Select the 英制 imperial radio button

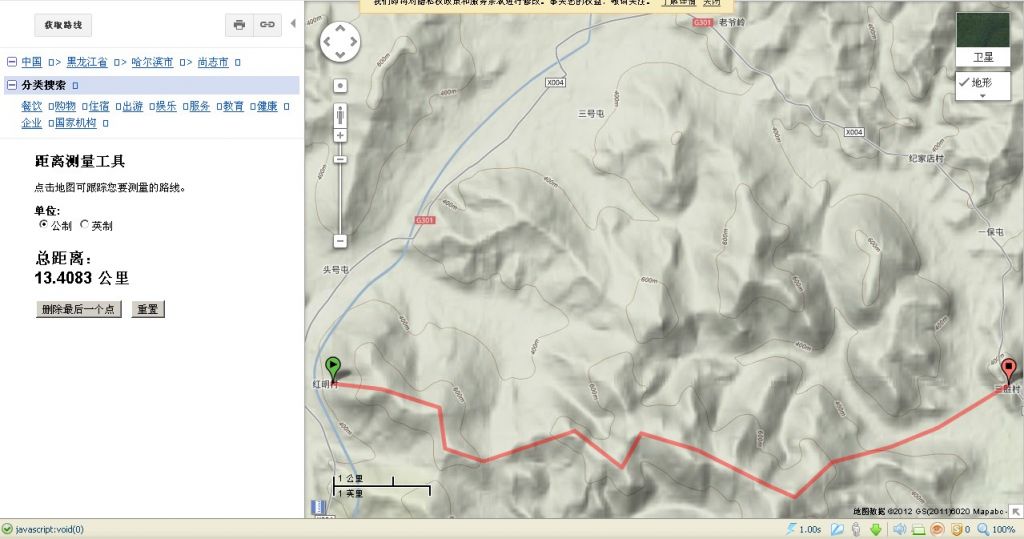coord(84,224)
